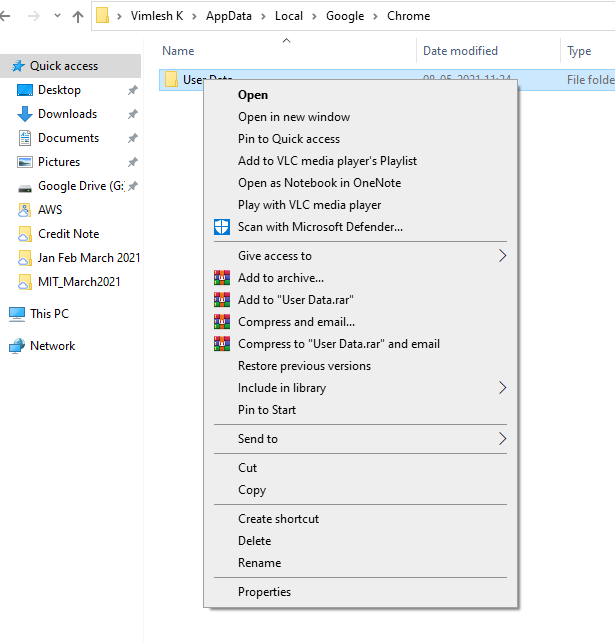615x643 pixels.
Task: Open Jan Feb March 2021 folder
Action: (89, 258)
